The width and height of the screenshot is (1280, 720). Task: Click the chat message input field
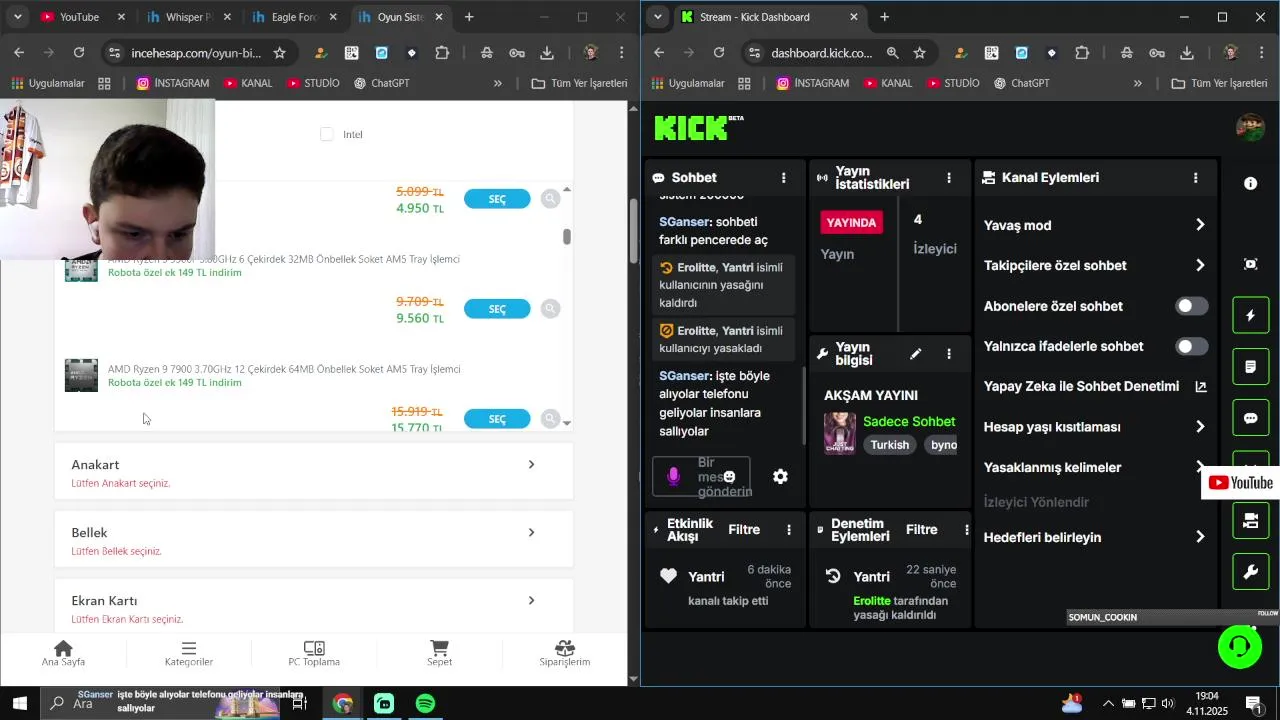pos(701,477)
